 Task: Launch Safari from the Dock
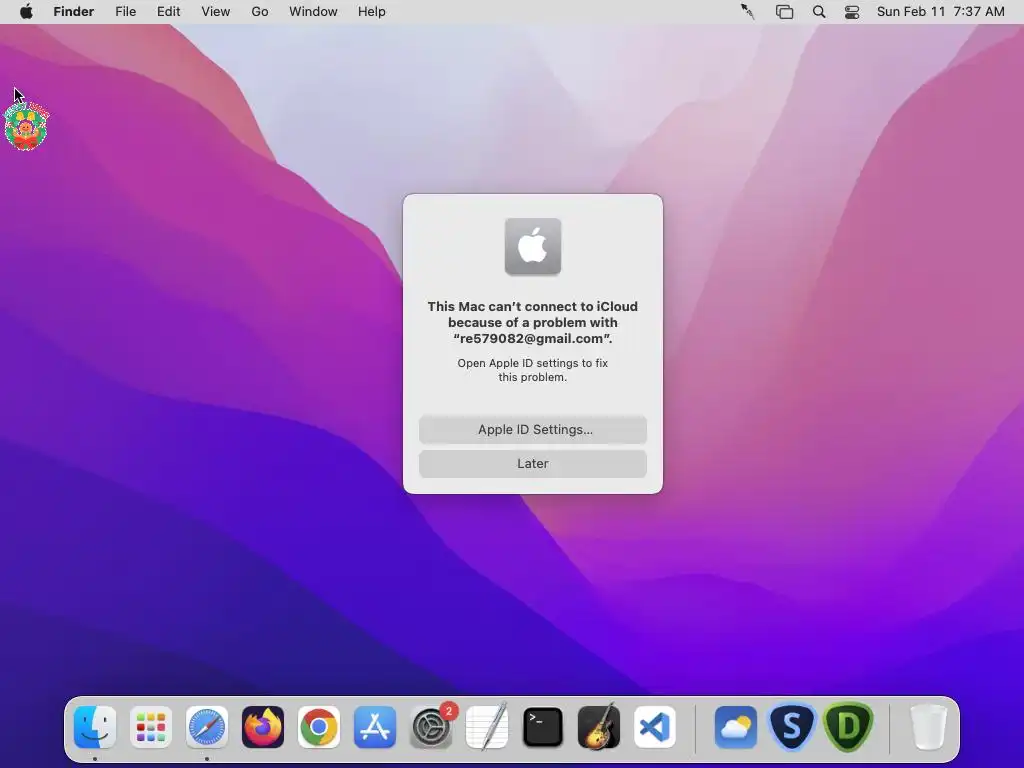tap(207, 727)
